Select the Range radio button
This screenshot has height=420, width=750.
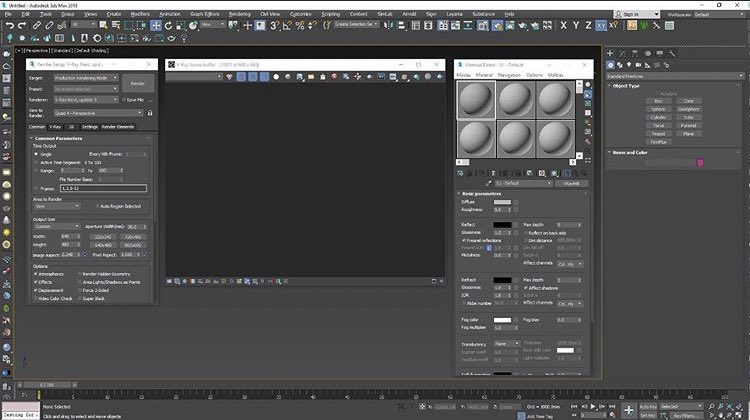pos(36,170)
